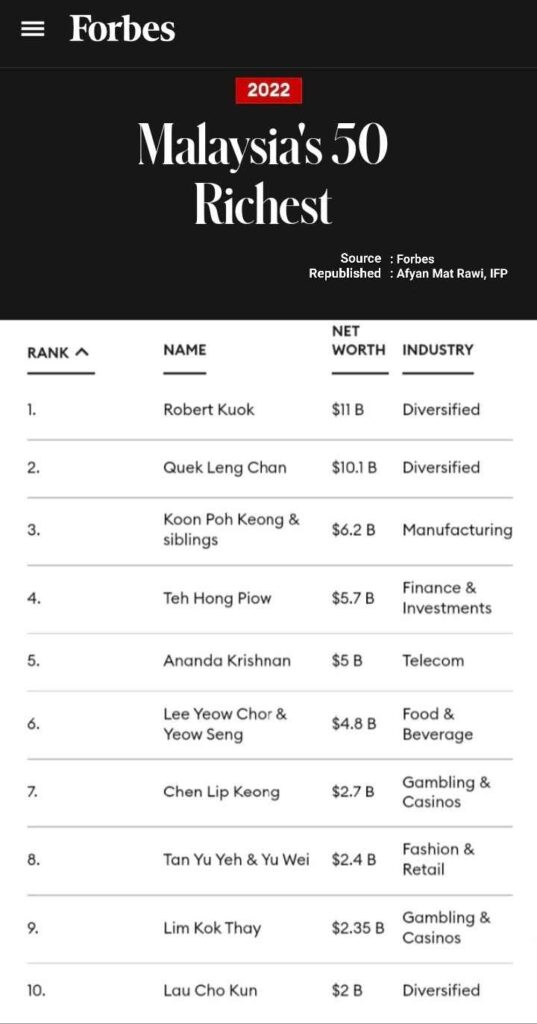
Task: Select Tan Yu Yeh & Yu Wei
Action: click(x=236, y=860)
